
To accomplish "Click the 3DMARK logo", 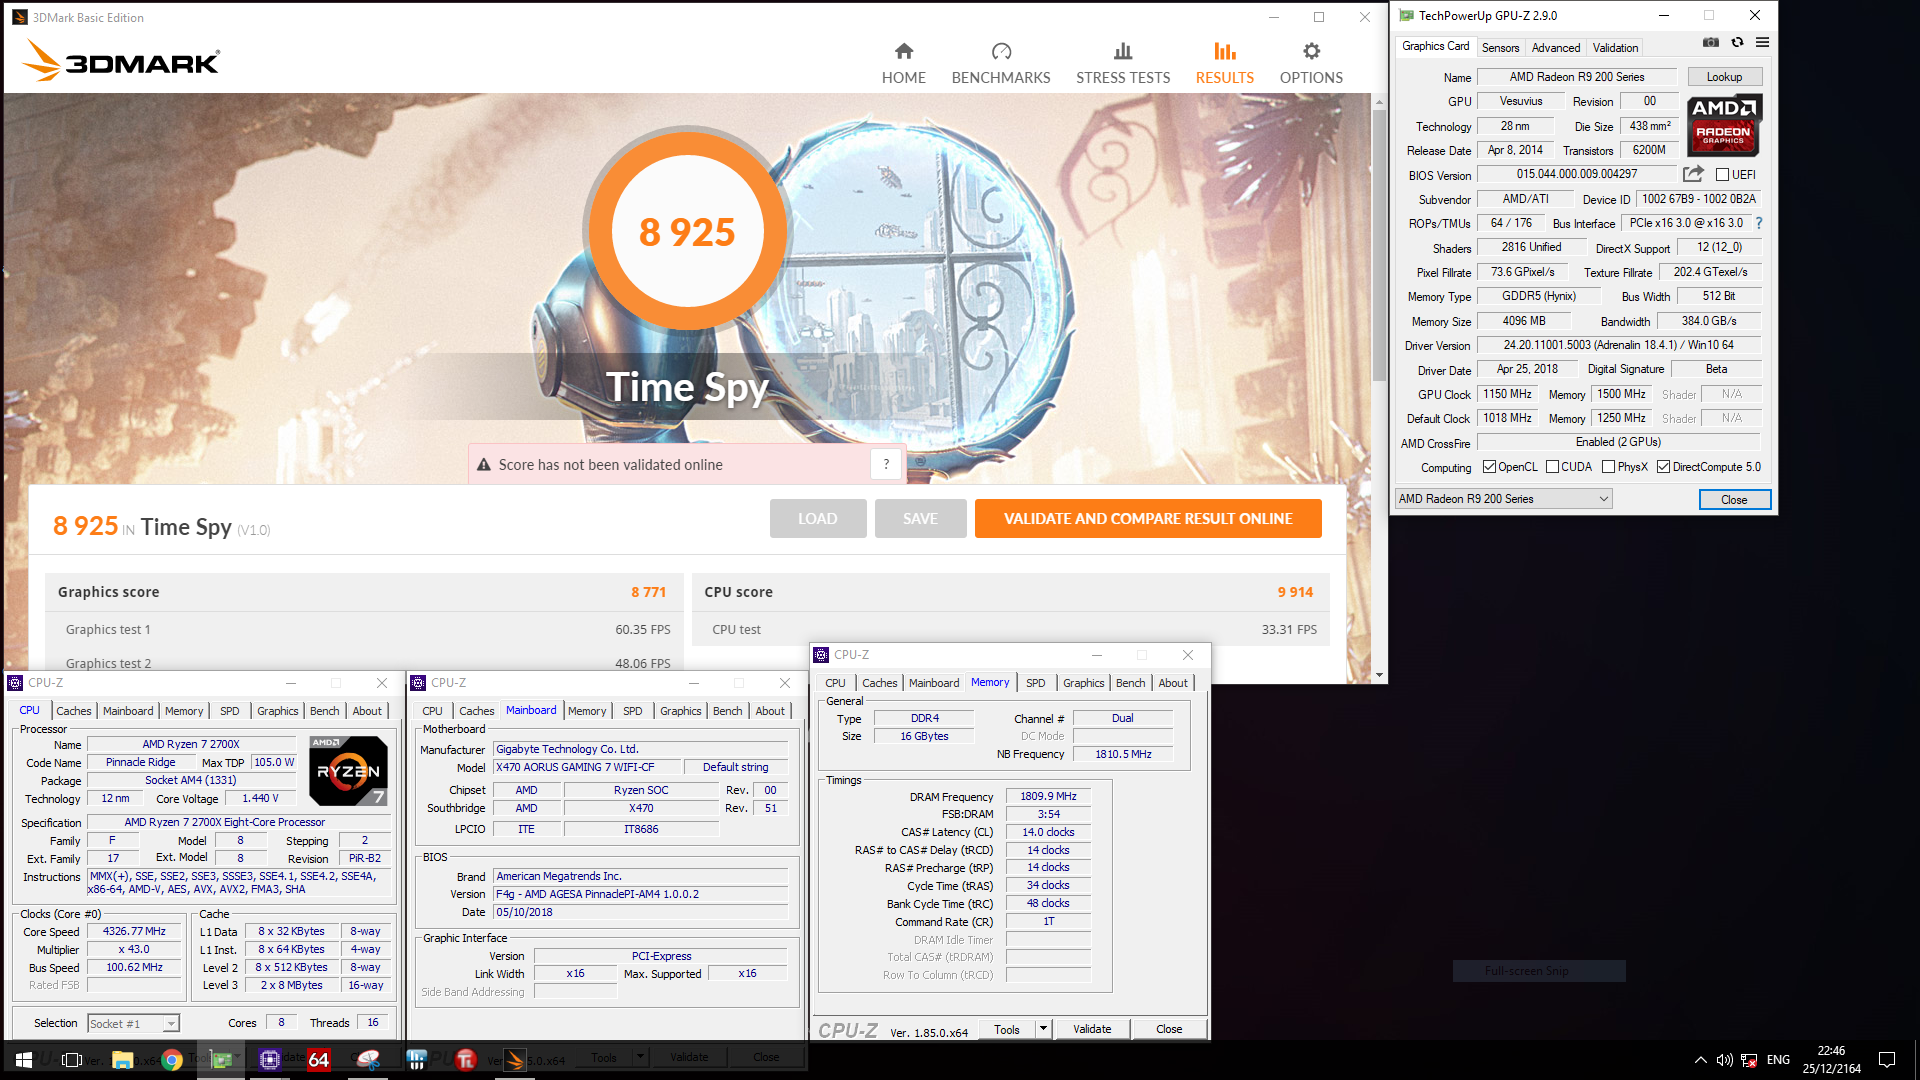I will pos(121,61).
